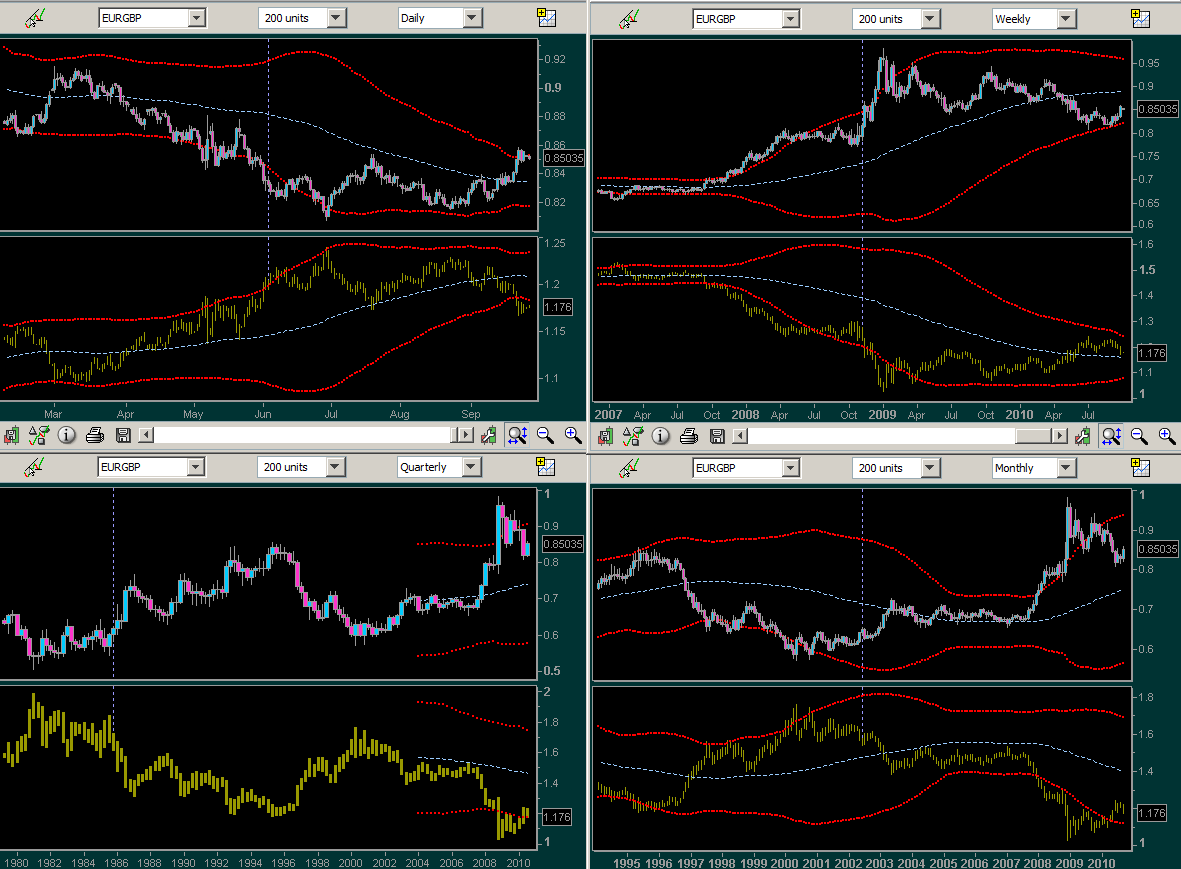This screenshot has height=869, width=1181.
Task: Open the 200 units dropdown in the Quarterly panel
Action: pyautogui.click(x=336, y=467)
